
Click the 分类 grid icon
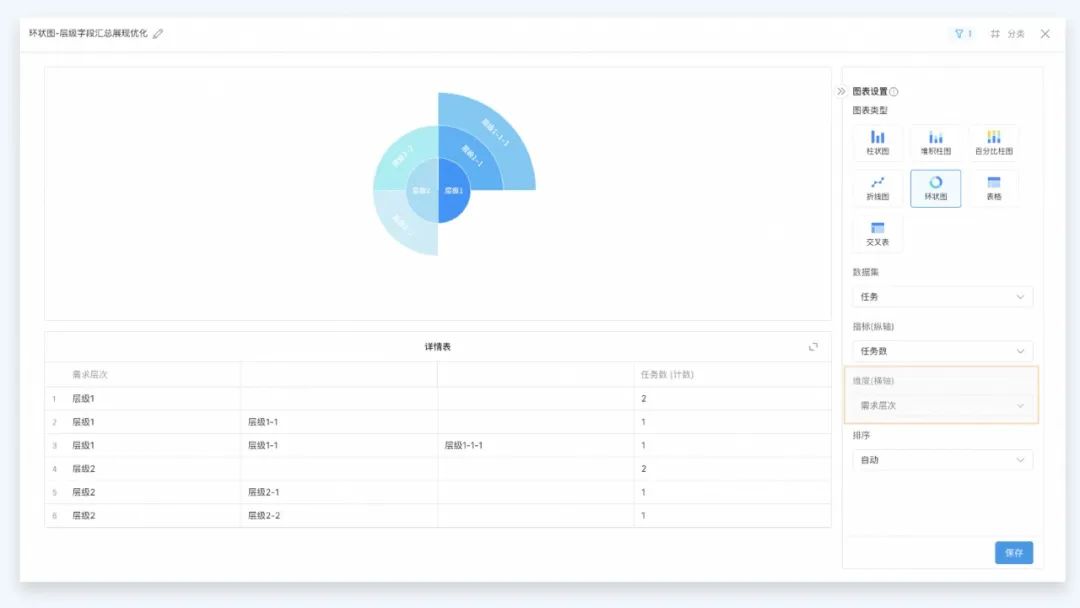click(995, 33)
